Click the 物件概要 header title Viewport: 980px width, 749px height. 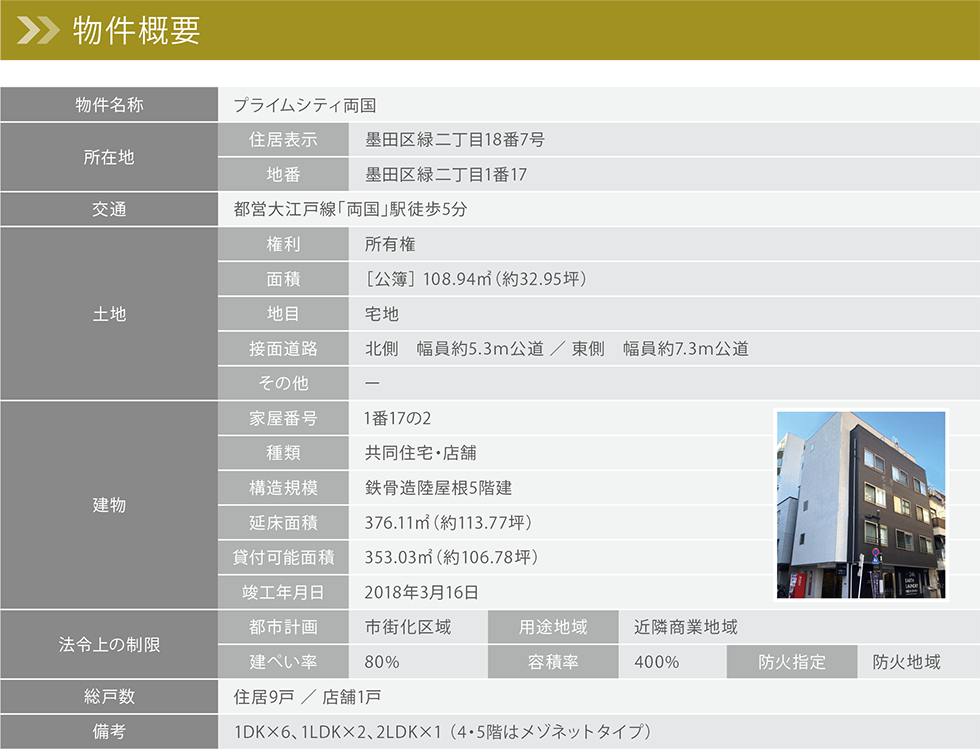(137, 32)
